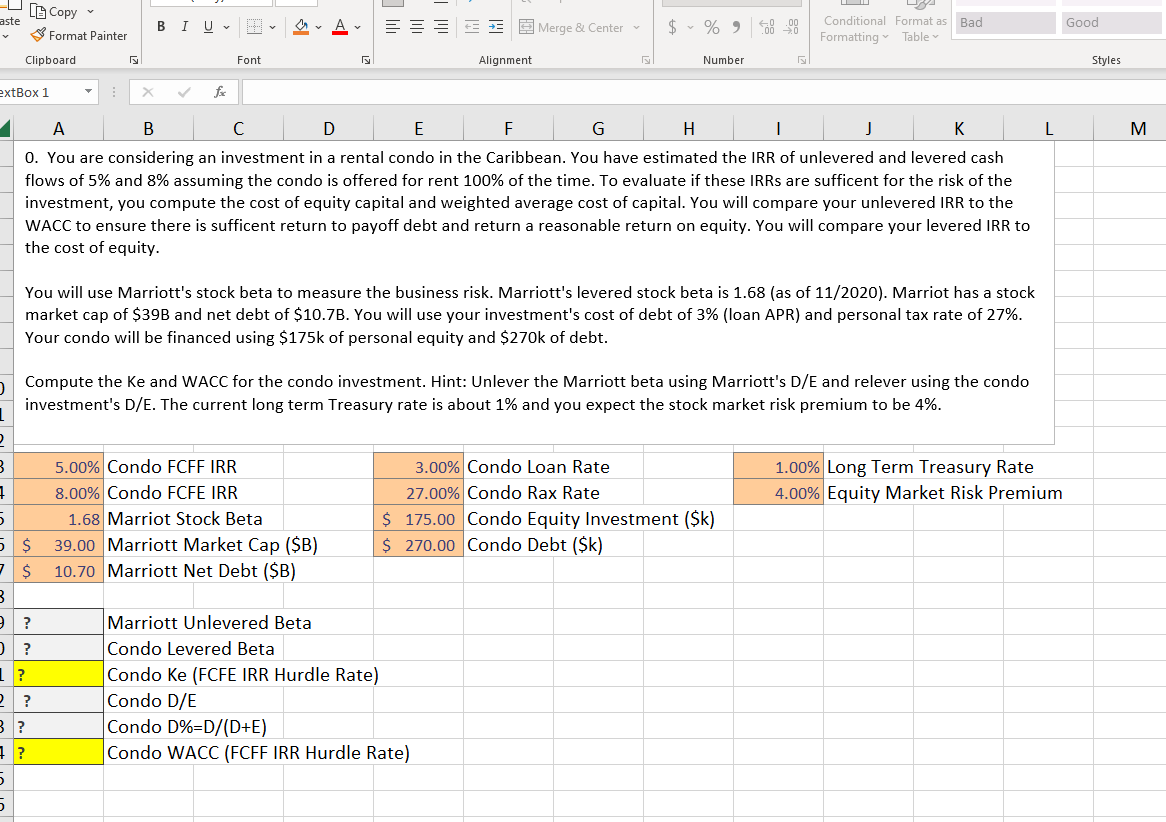This screenshot has height=822, width=1166.
Task: Apply comma number style
Action: click(736, 27)
